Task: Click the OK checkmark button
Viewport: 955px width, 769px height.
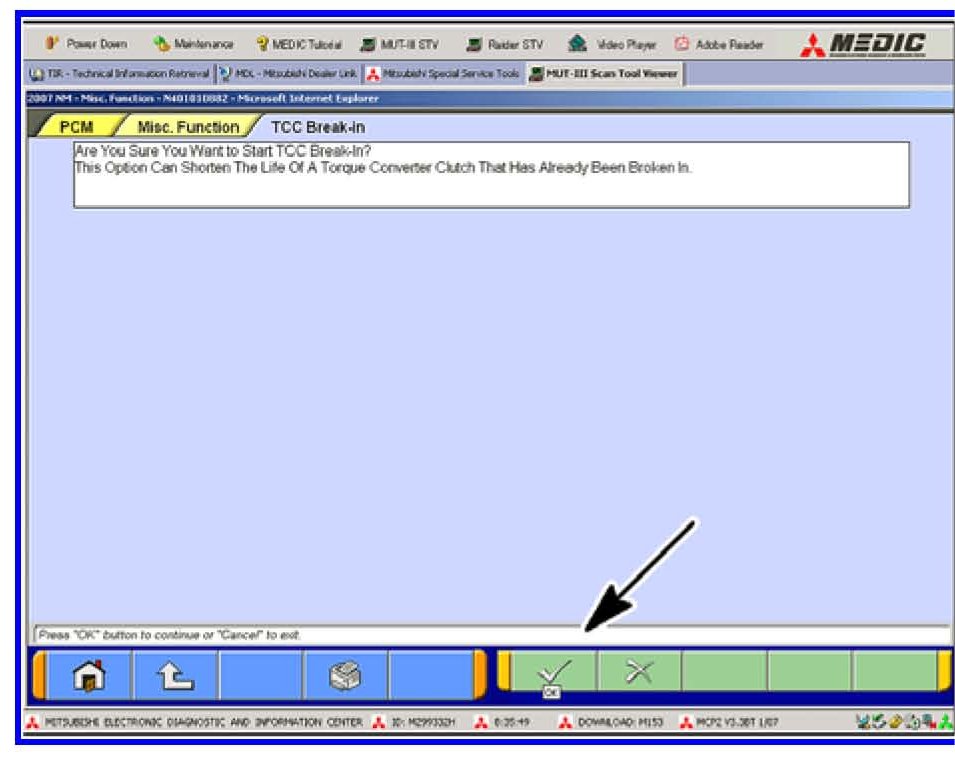Action: pos(553,671)
